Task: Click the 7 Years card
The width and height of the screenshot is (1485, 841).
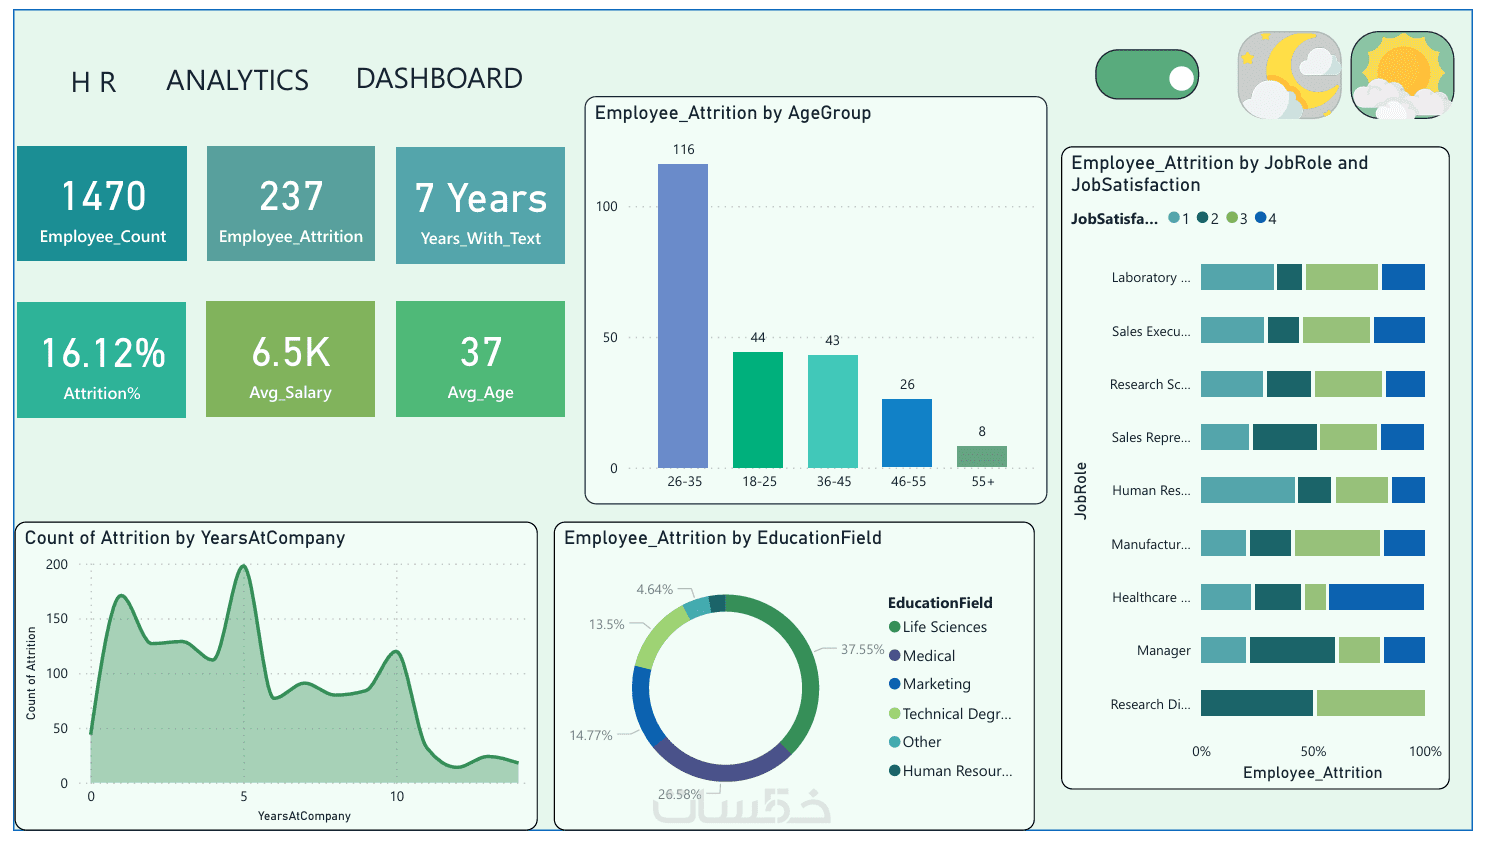Action: pos(480,206)
